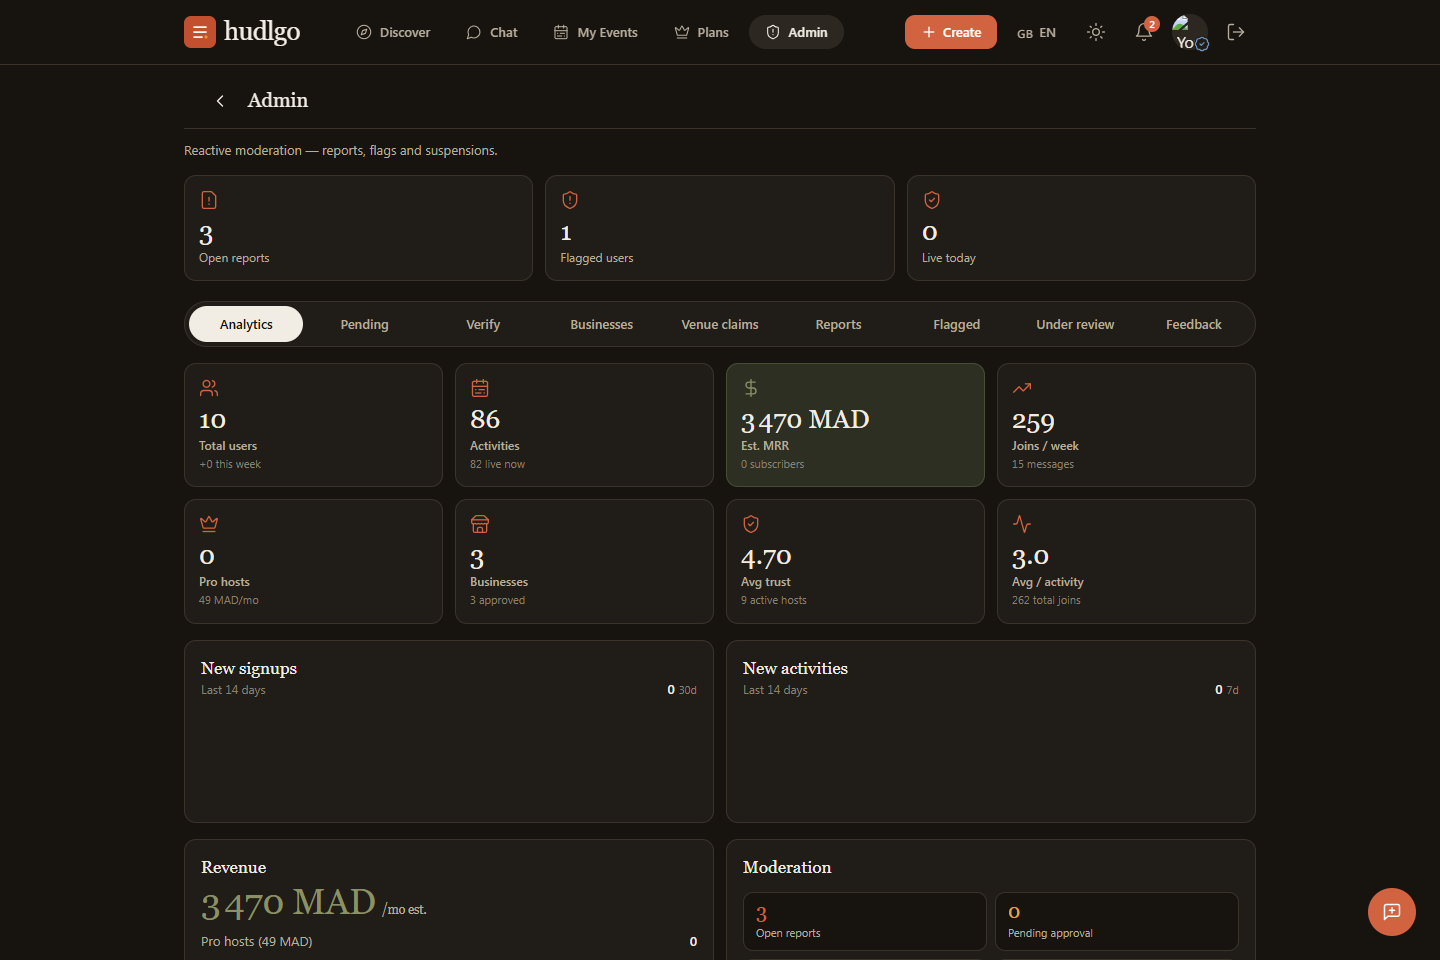
Task: Click the hudlgo wordmark
Action: coord(262,32)
